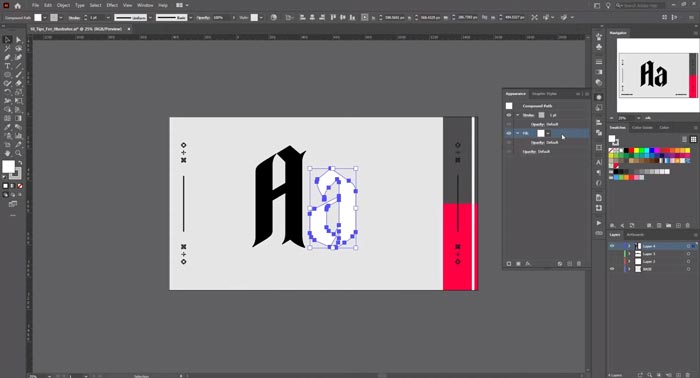This screenshot has width=700, height=378.
Task: Choose the Free Transform tool
Action: coord(18,101)
